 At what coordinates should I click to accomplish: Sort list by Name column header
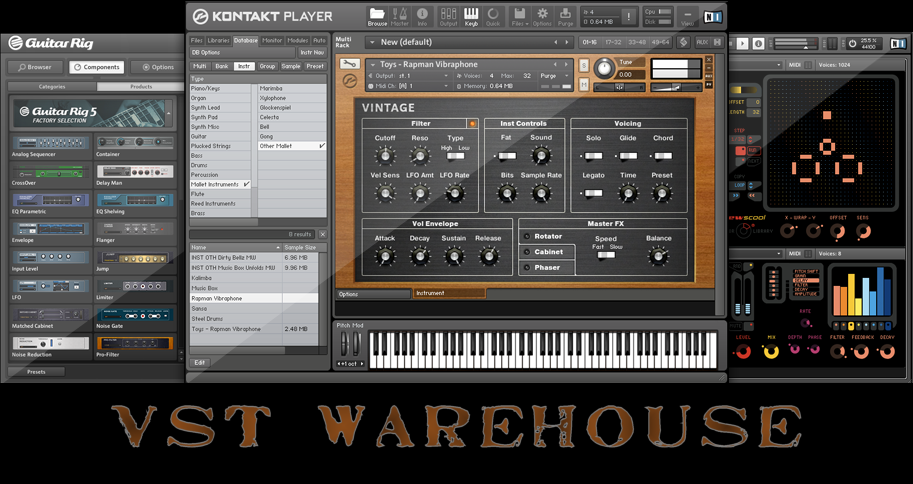pos(235,248)
